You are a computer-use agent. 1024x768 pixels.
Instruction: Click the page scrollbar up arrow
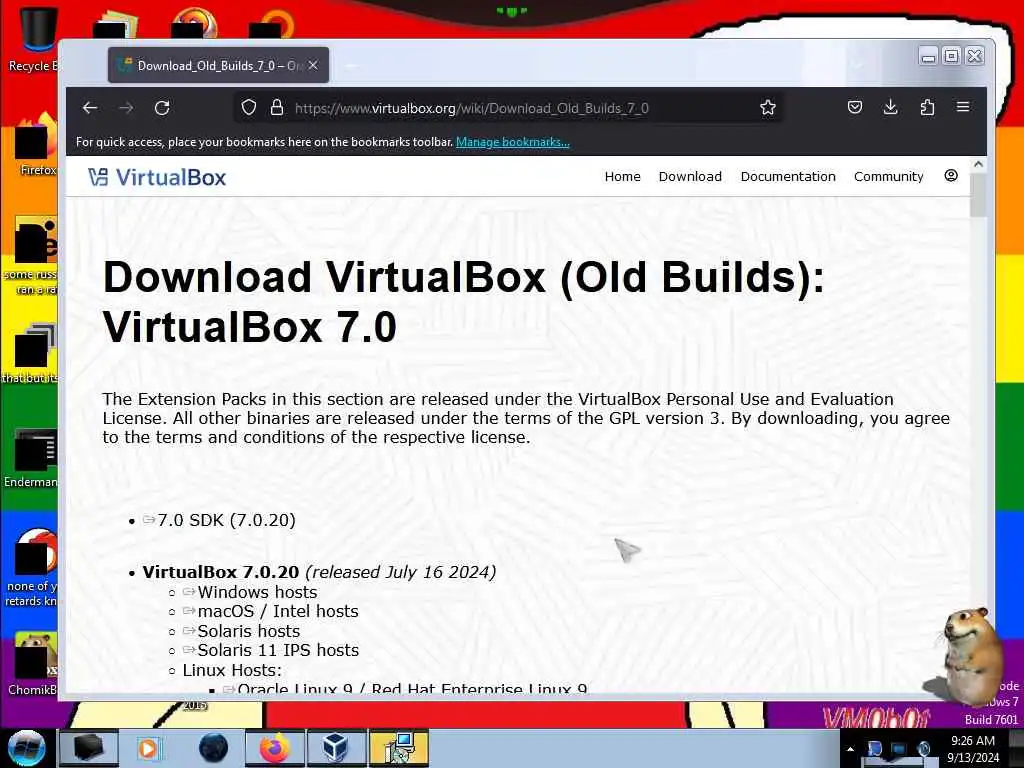point(978,165)
